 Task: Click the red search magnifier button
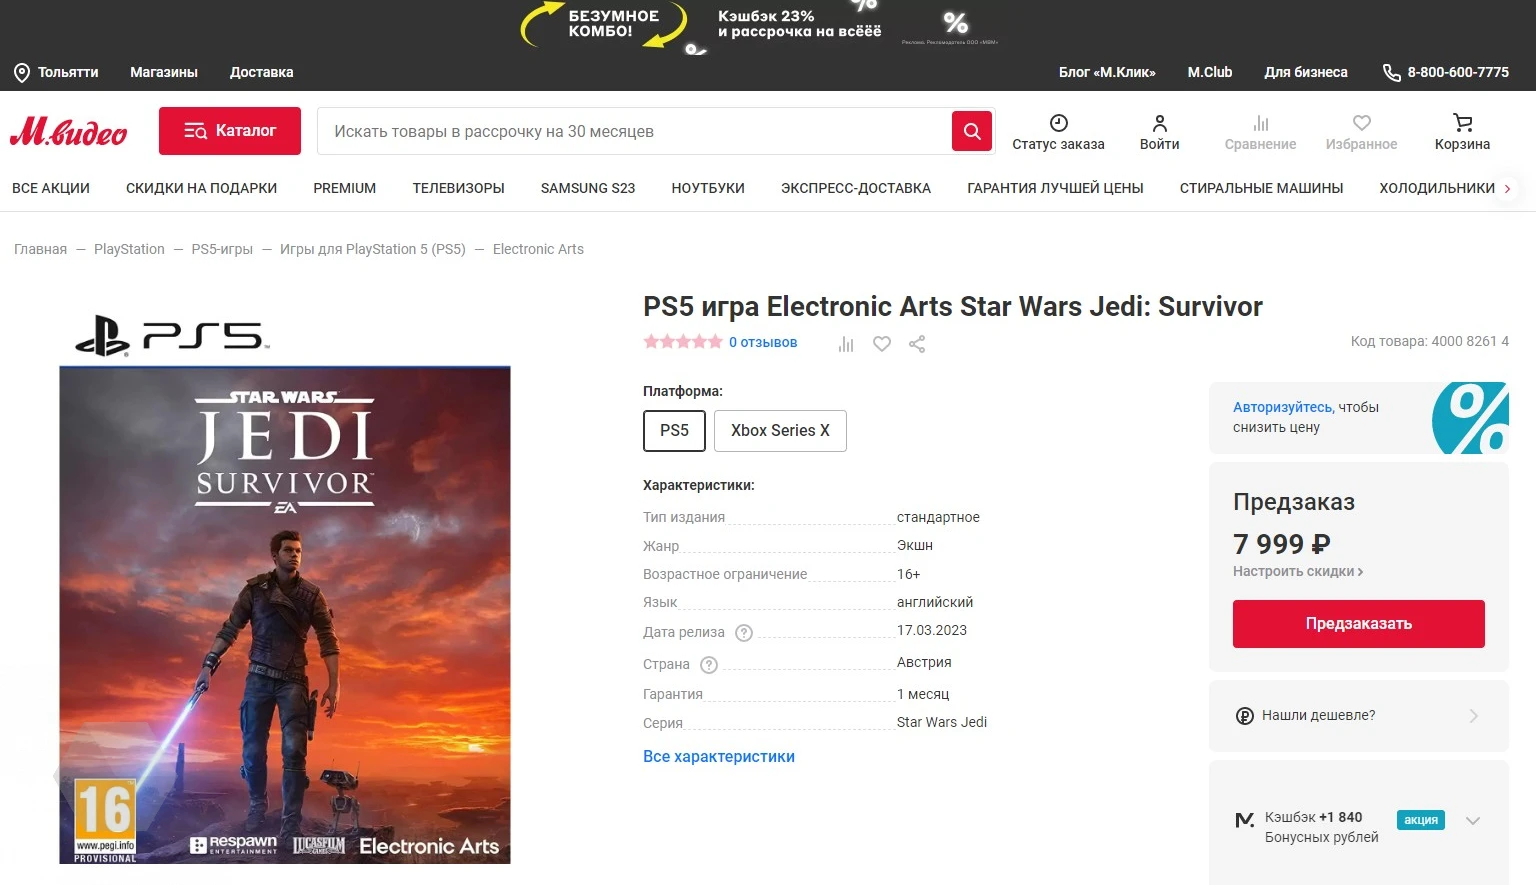coord(971,131)
